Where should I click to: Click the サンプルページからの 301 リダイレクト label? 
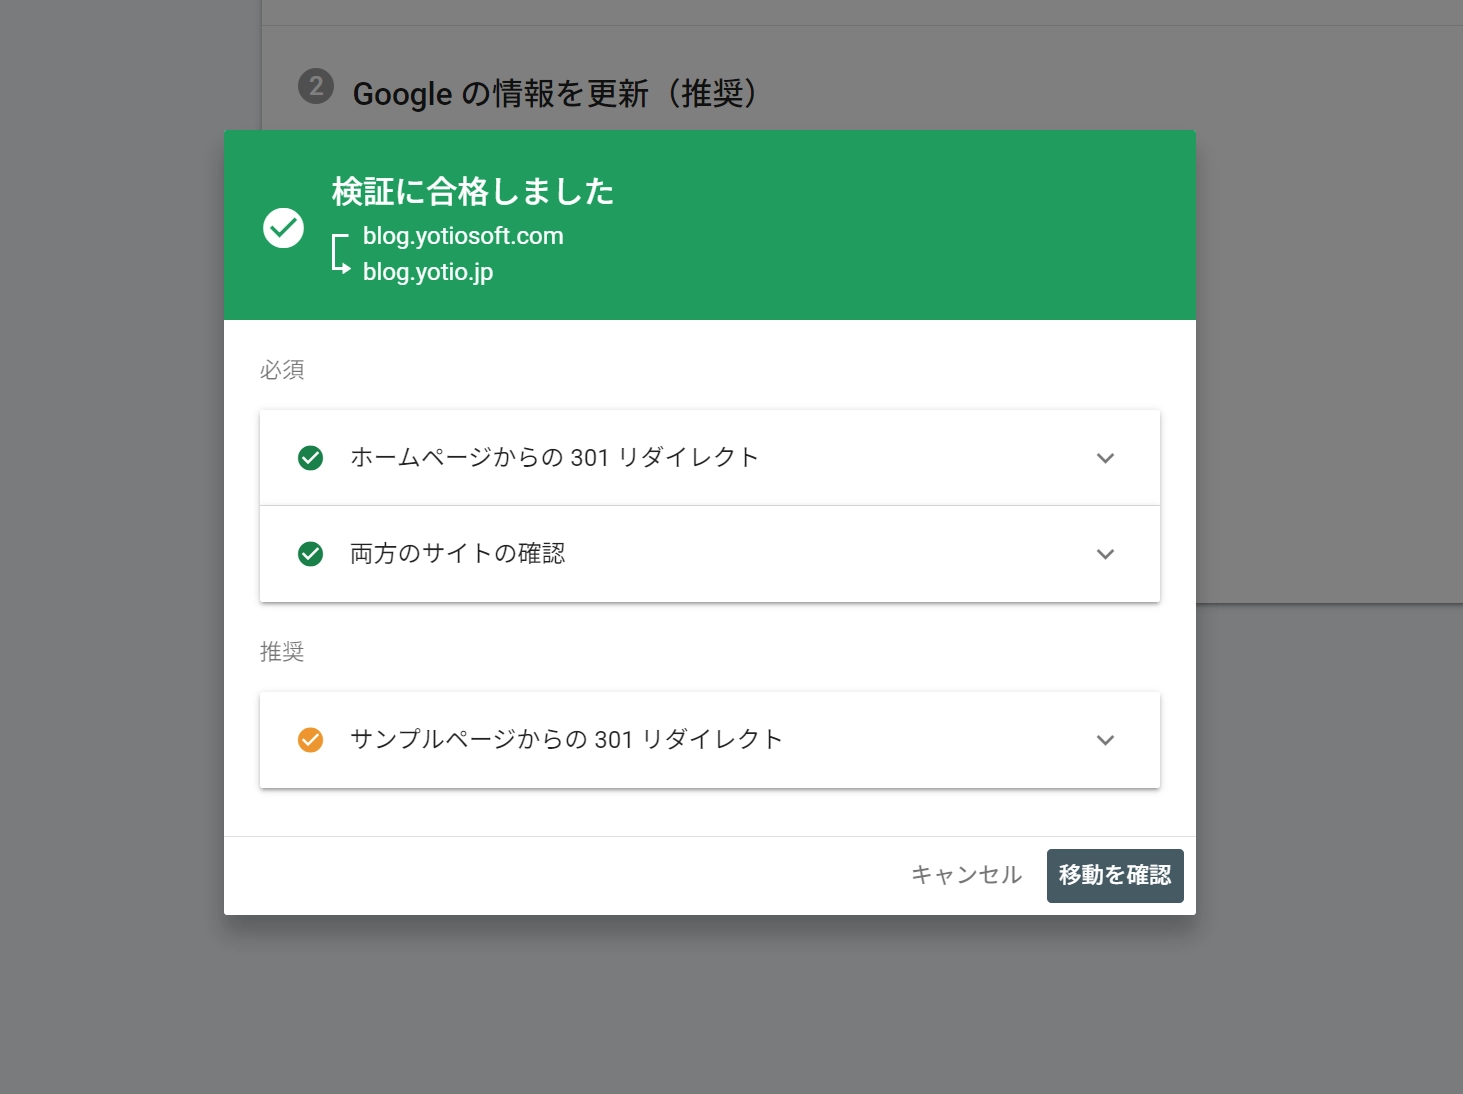[566, 739]
